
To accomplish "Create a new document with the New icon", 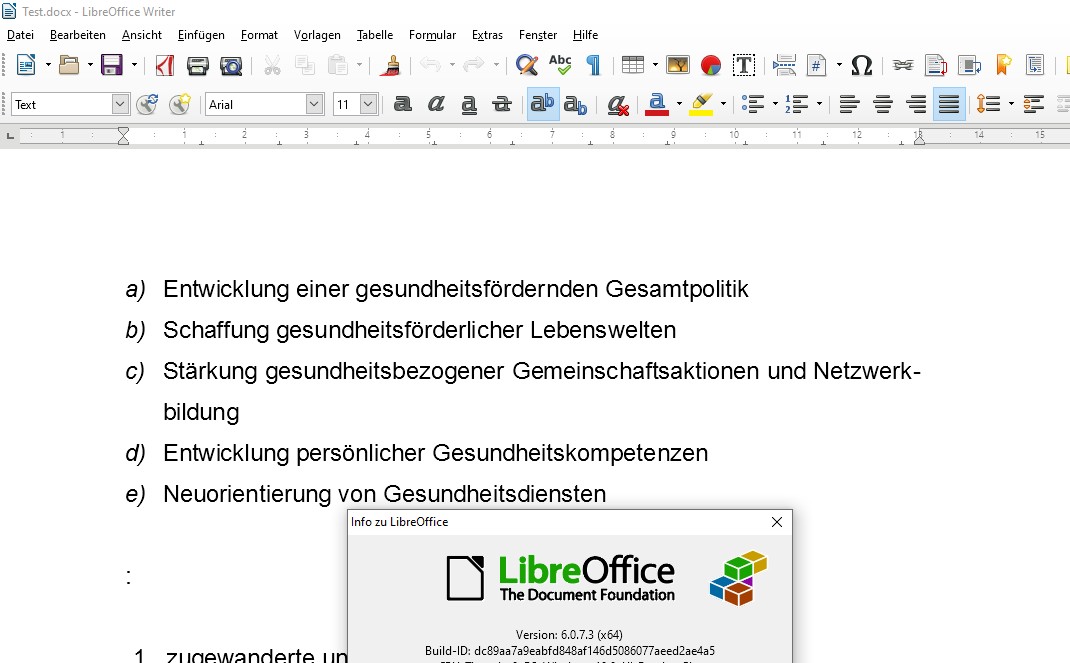I will point(26,65).
